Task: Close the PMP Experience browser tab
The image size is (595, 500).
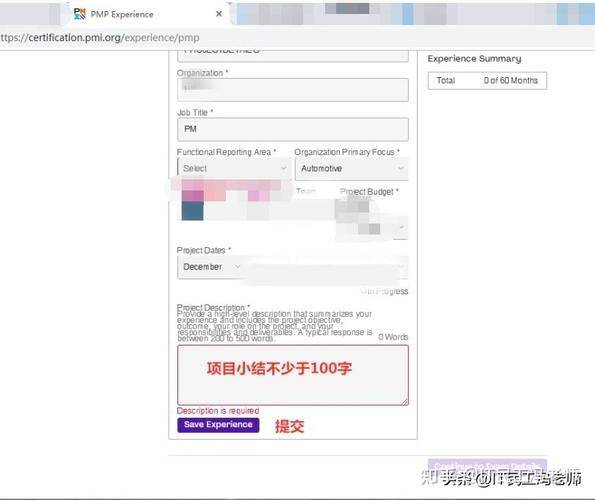Action: [x=219, y=14]
